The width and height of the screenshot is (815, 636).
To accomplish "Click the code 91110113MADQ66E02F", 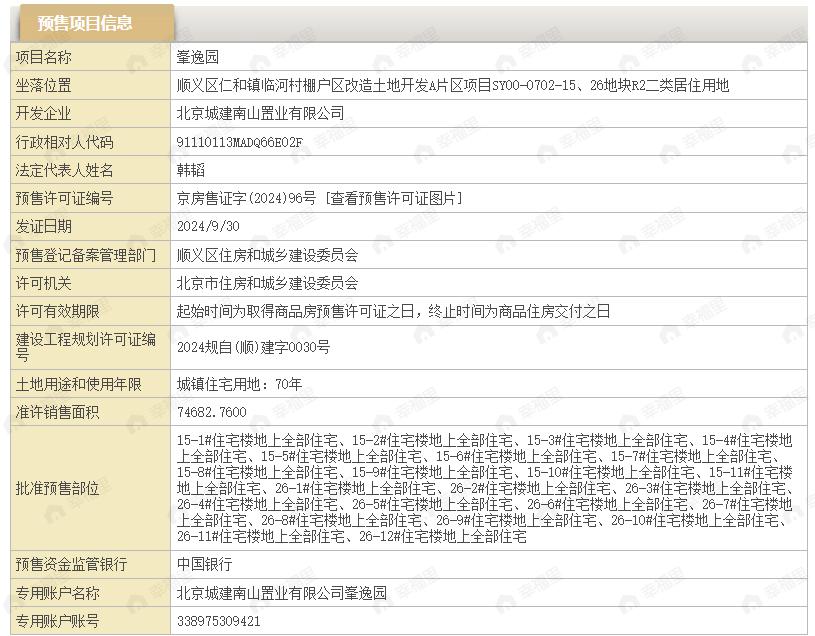I will pos(239,143).
